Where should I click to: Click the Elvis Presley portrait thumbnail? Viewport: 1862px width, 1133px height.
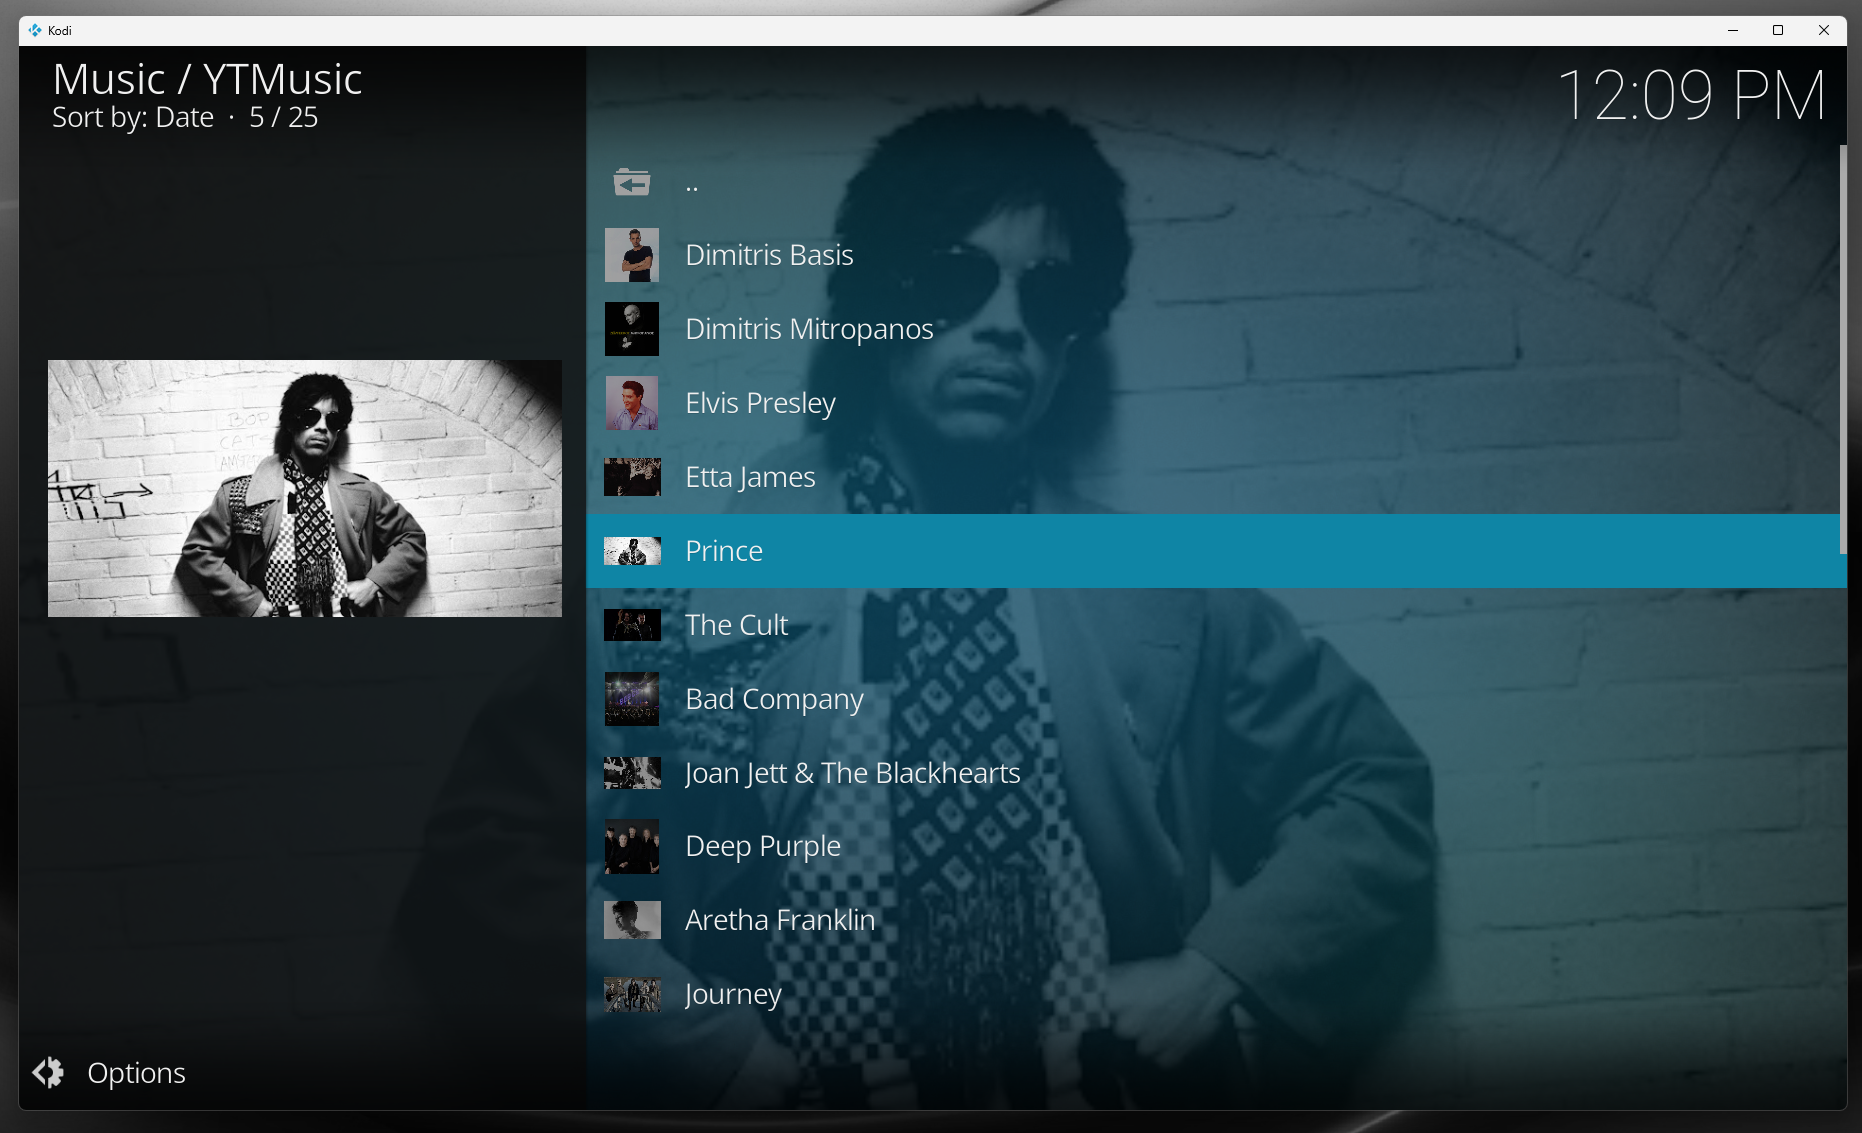tap(632, 403)
